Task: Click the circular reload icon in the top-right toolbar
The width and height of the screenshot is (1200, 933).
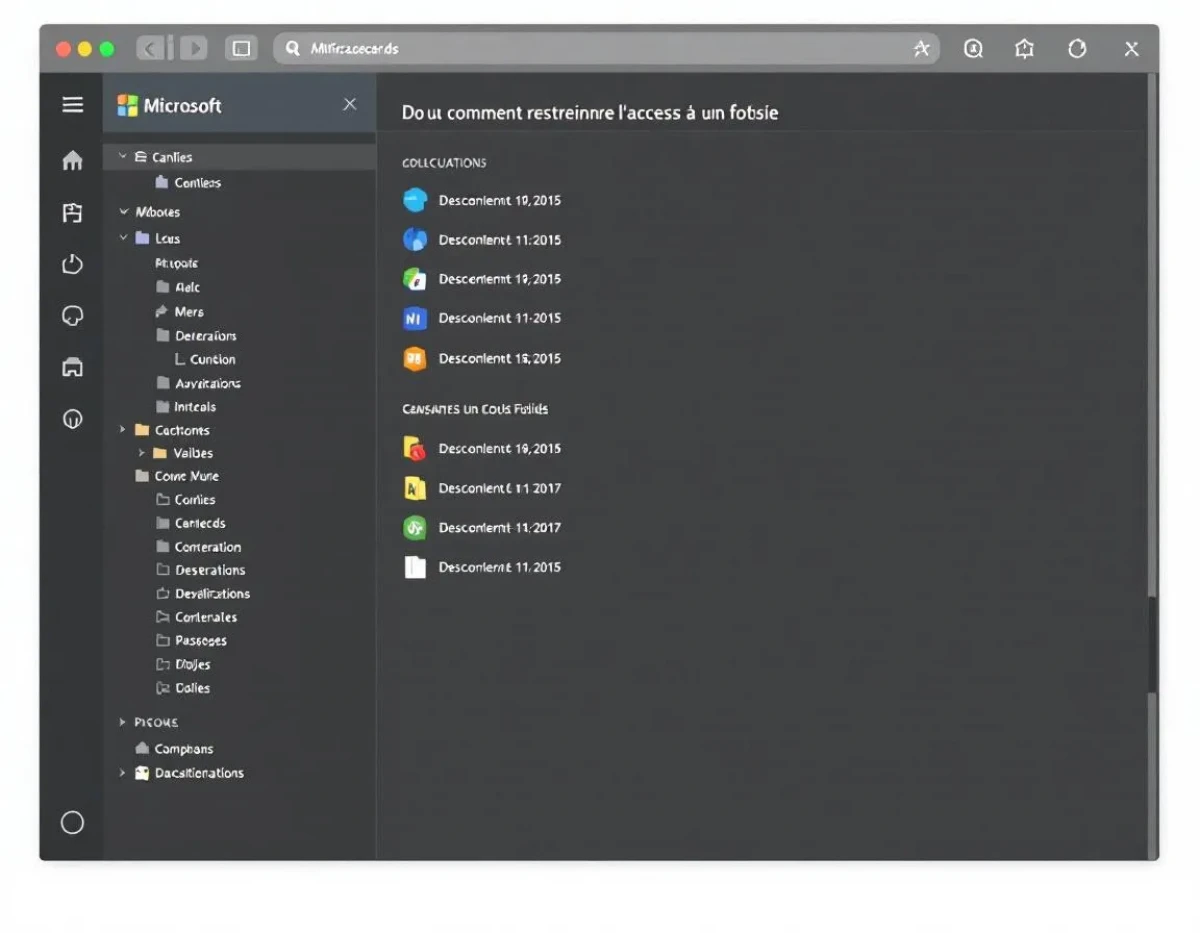Action: (1077, 48)
